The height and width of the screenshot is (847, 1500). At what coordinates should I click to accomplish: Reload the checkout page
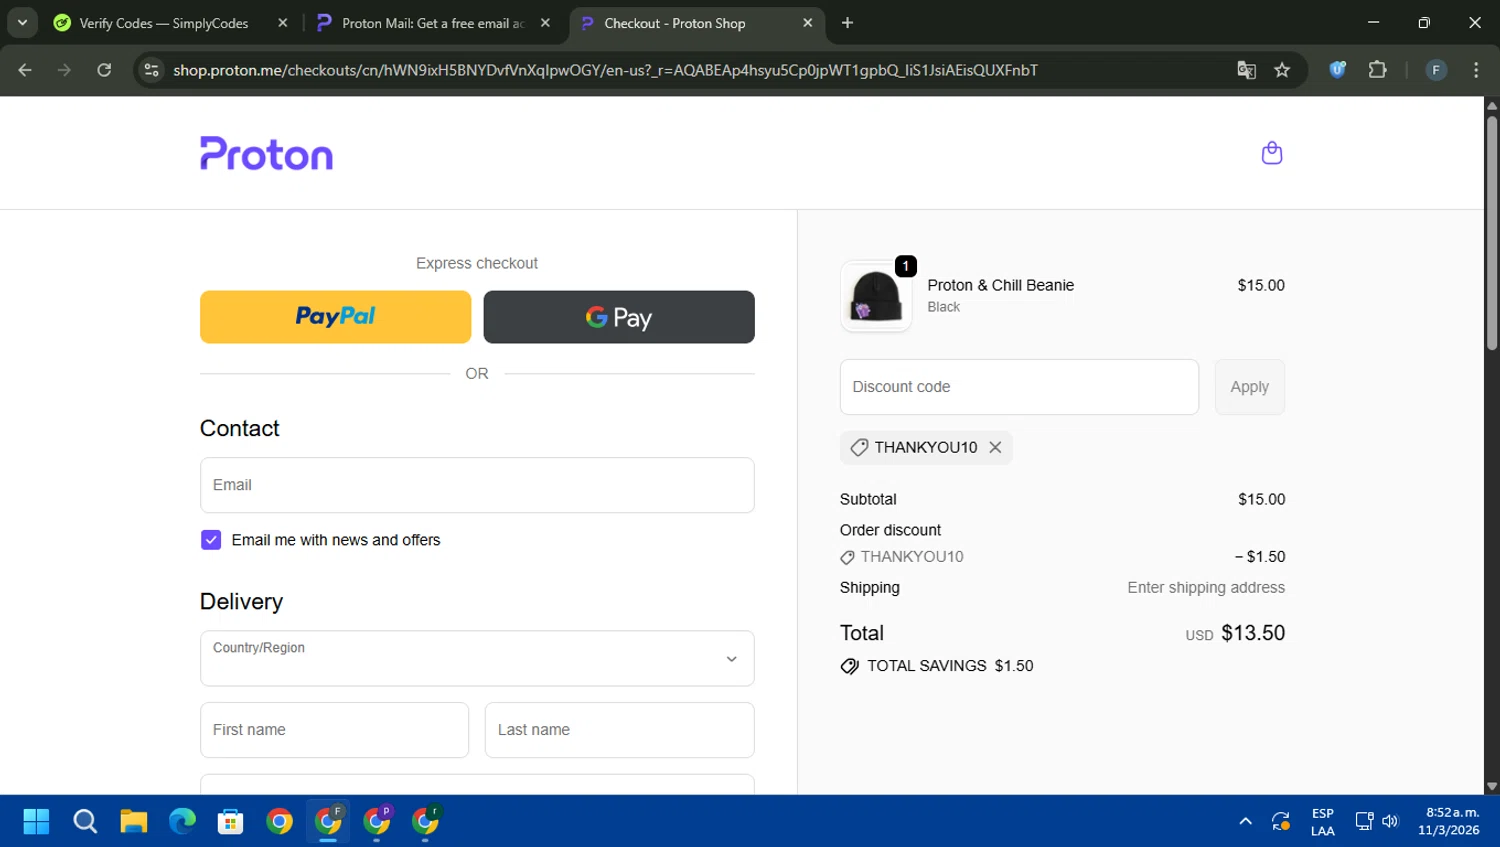pos(104,70)
